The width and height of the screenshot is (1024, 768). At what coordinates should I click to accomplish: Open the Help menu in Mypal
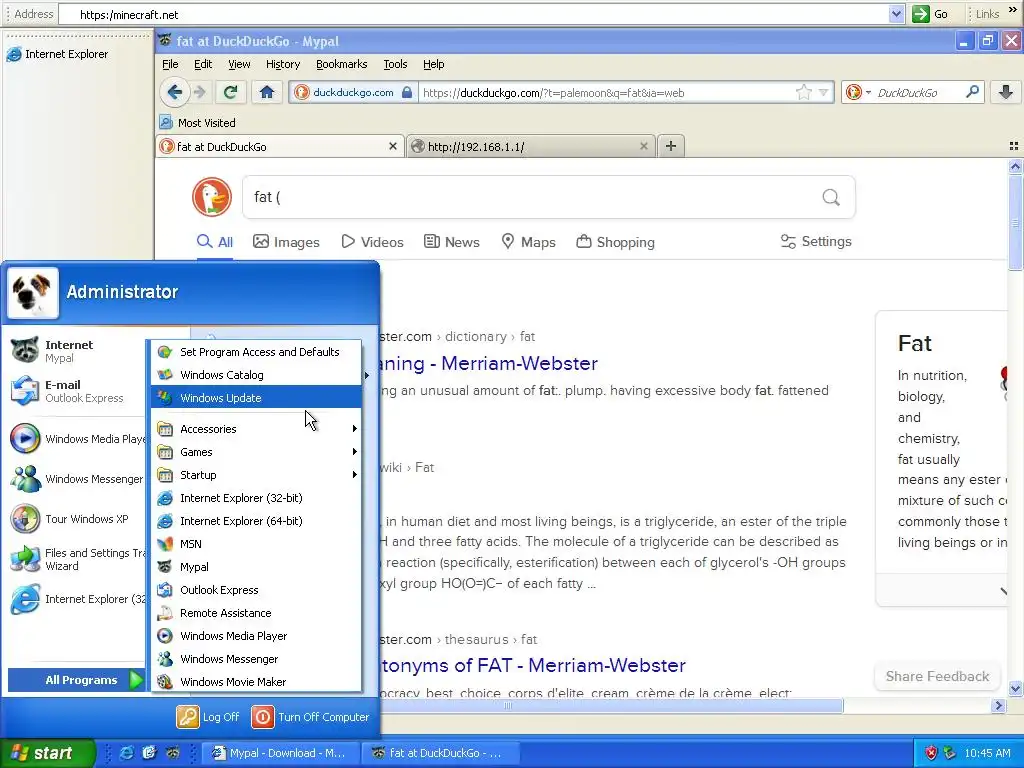[434, 64]
